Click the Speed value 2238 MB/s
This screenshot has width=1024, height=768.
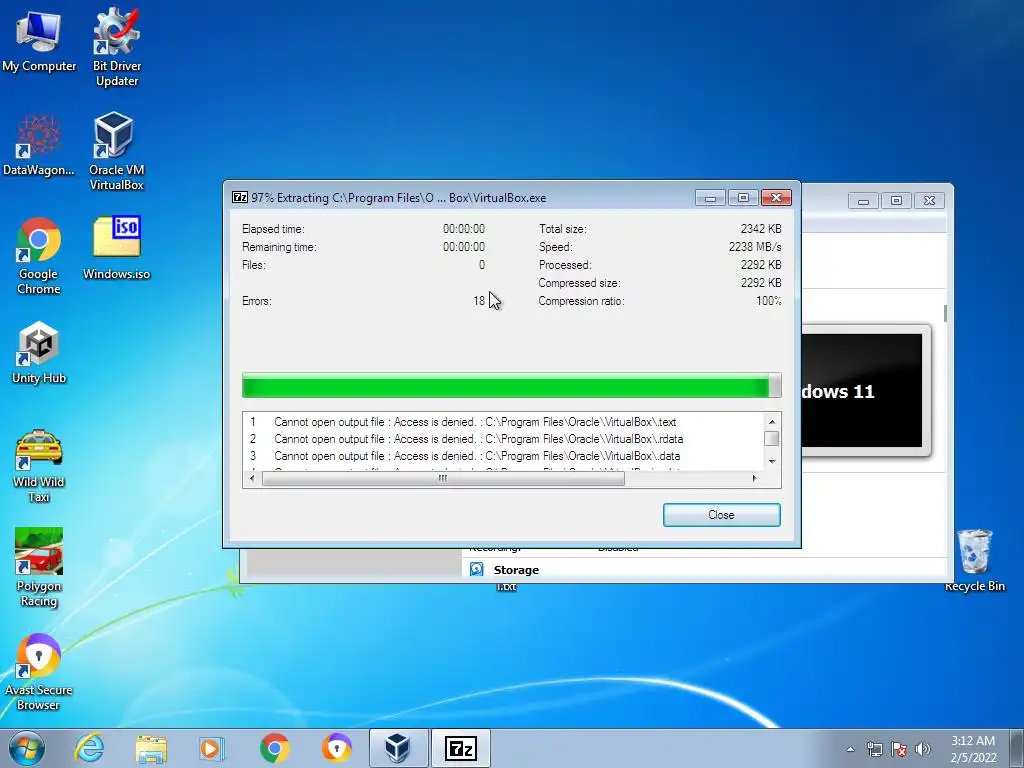click(x=755, y=247)
